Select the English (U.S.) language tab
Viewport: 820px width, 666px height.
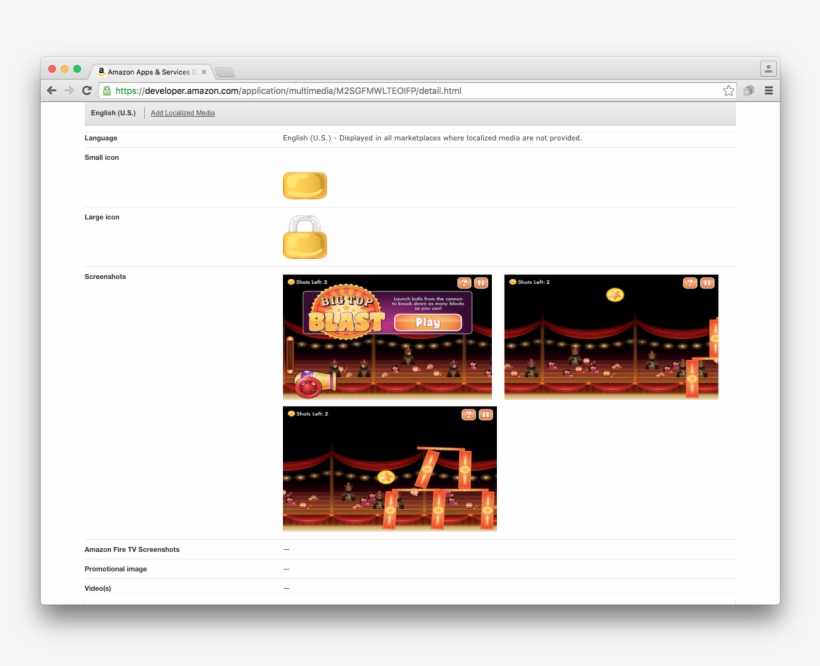point(113,113)
